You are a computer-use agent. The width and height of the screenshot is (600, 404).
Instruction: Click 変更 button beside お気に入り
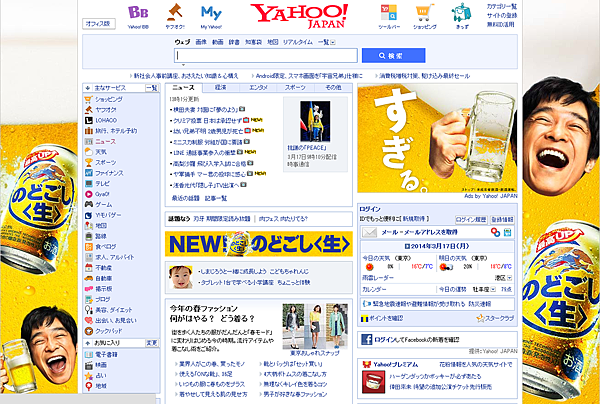pyautogui.click(x=152, y=343)
